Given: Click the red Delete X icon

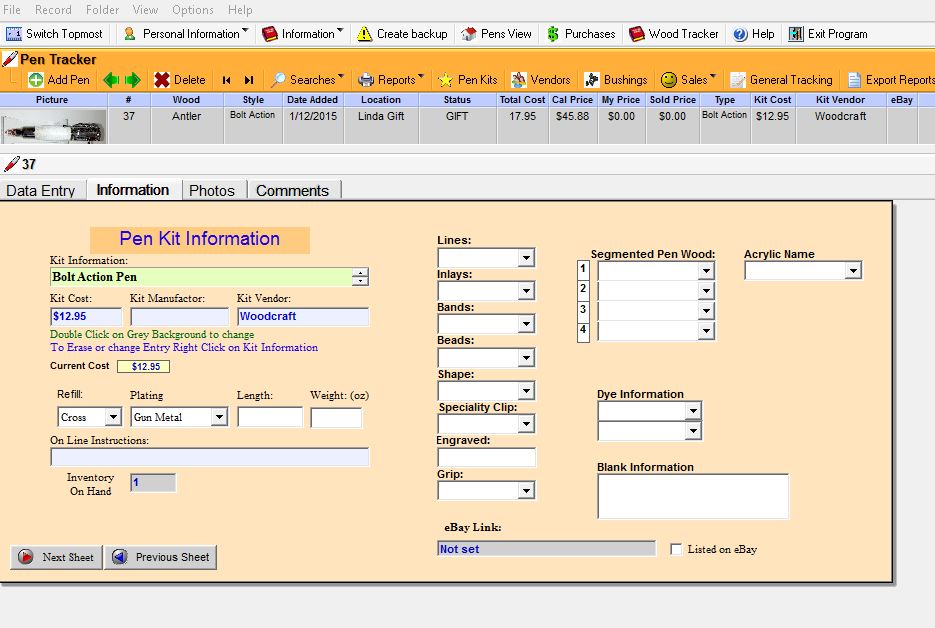Looking at the screenshot, I should pos(162,80).
